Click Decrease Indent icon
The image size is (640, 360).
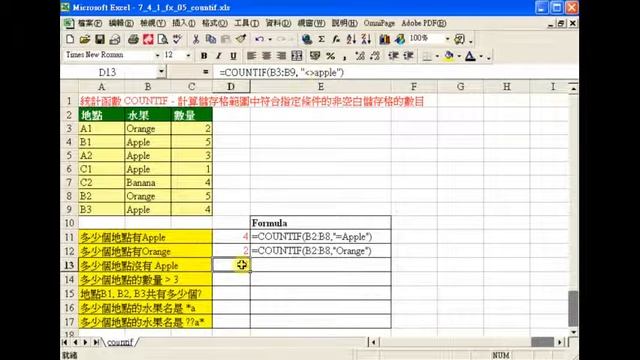click(x=393, y=56)
